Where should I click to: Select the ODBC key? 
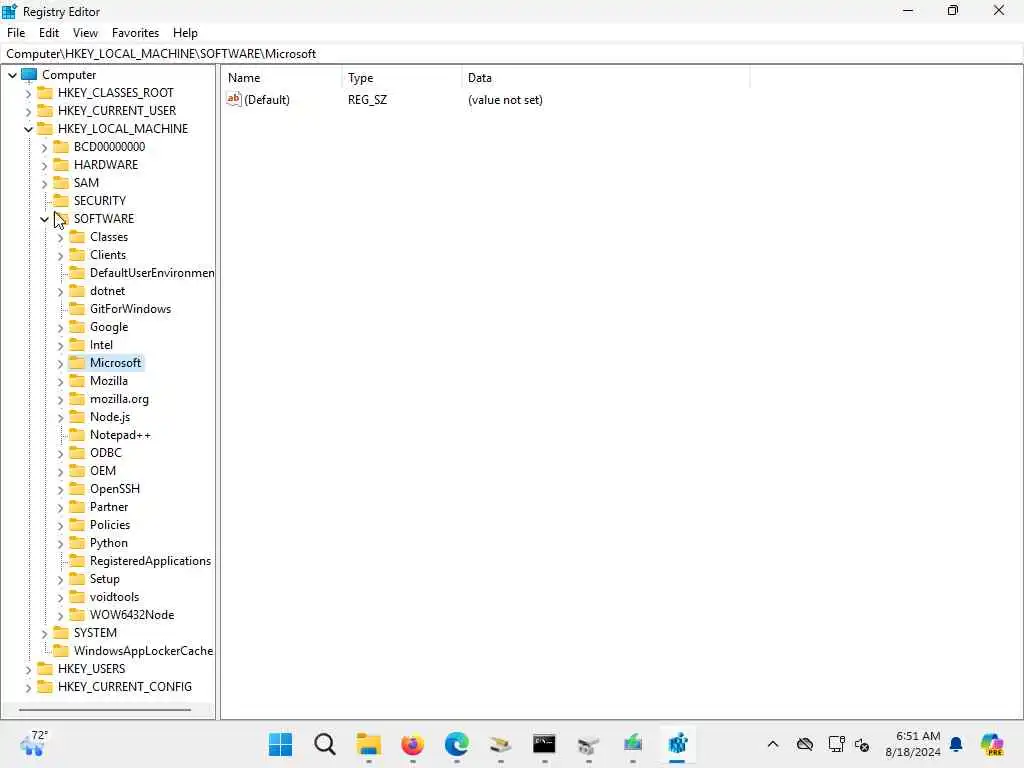[106, 453]
